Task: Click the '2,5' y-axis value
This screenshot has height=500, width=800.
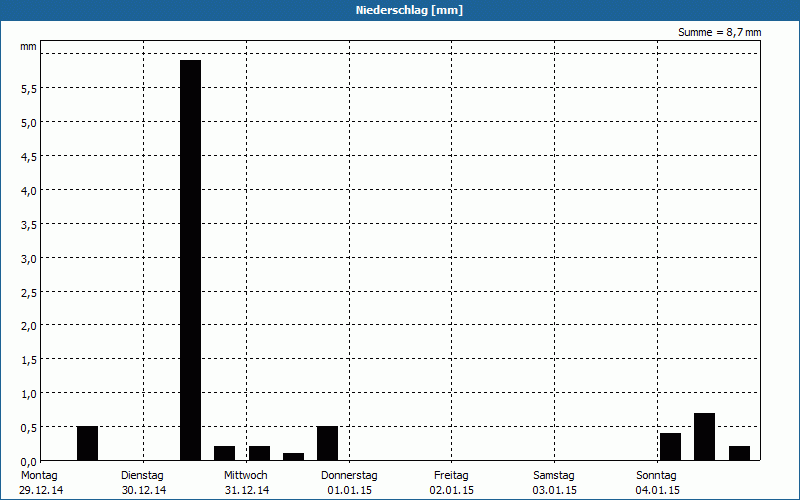Action: click(x=28, y=292)
